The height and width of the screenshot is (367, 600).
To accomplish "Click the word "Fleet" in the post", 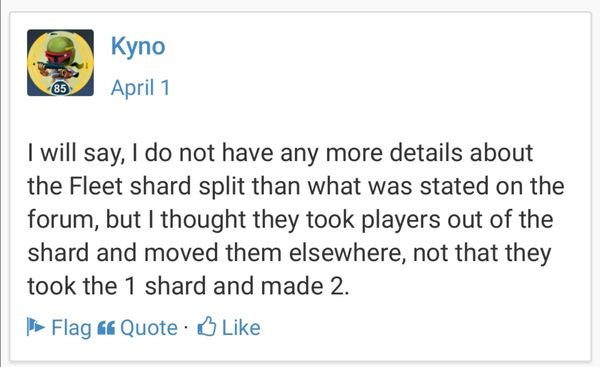I will click(95, 186).
